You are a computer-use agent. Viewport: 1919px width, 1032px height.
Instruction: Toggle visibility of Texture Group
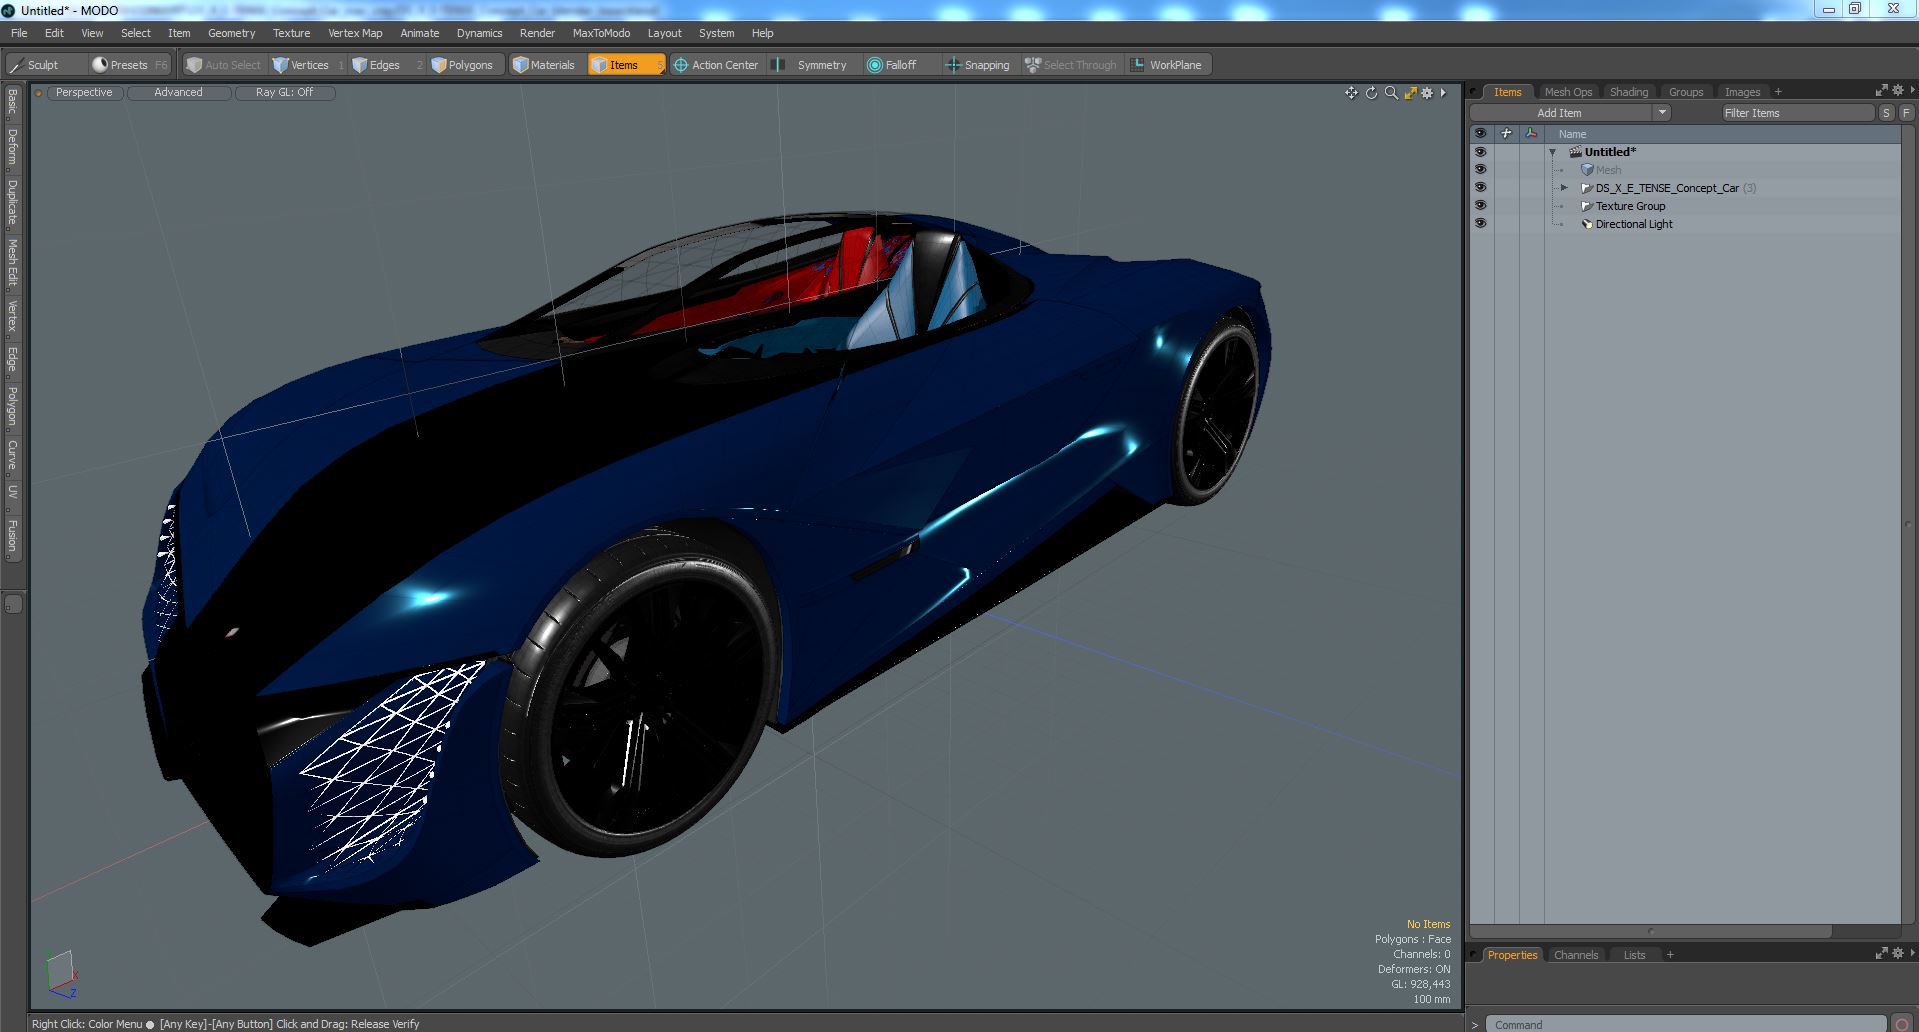(x=1480, y=206)
